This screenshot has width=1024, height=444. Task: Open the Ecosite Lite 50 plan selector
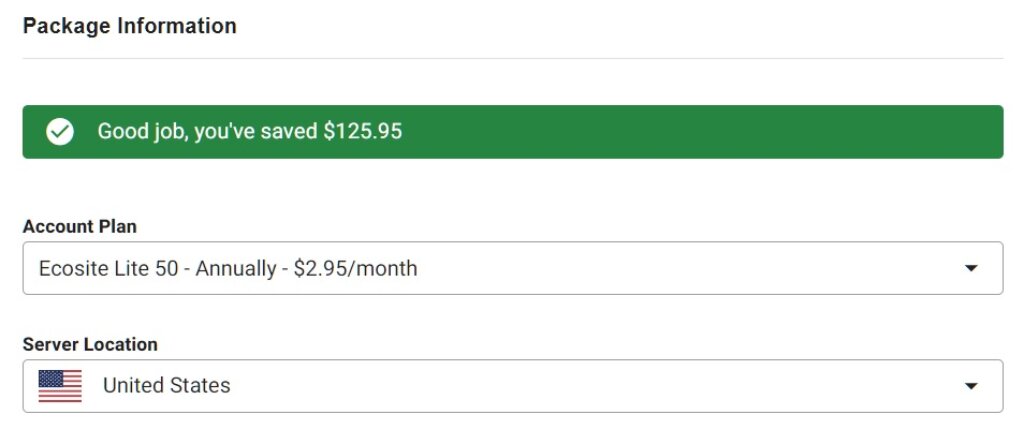(513, 268)
